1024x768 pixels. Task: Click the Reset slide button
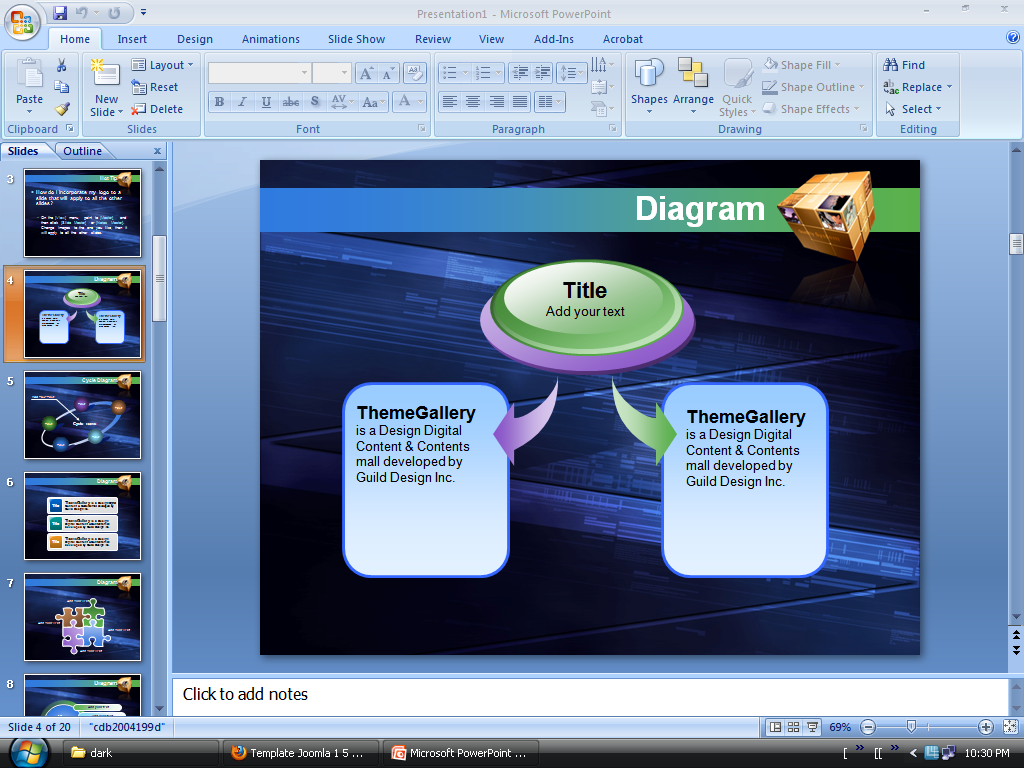(155, 87)
